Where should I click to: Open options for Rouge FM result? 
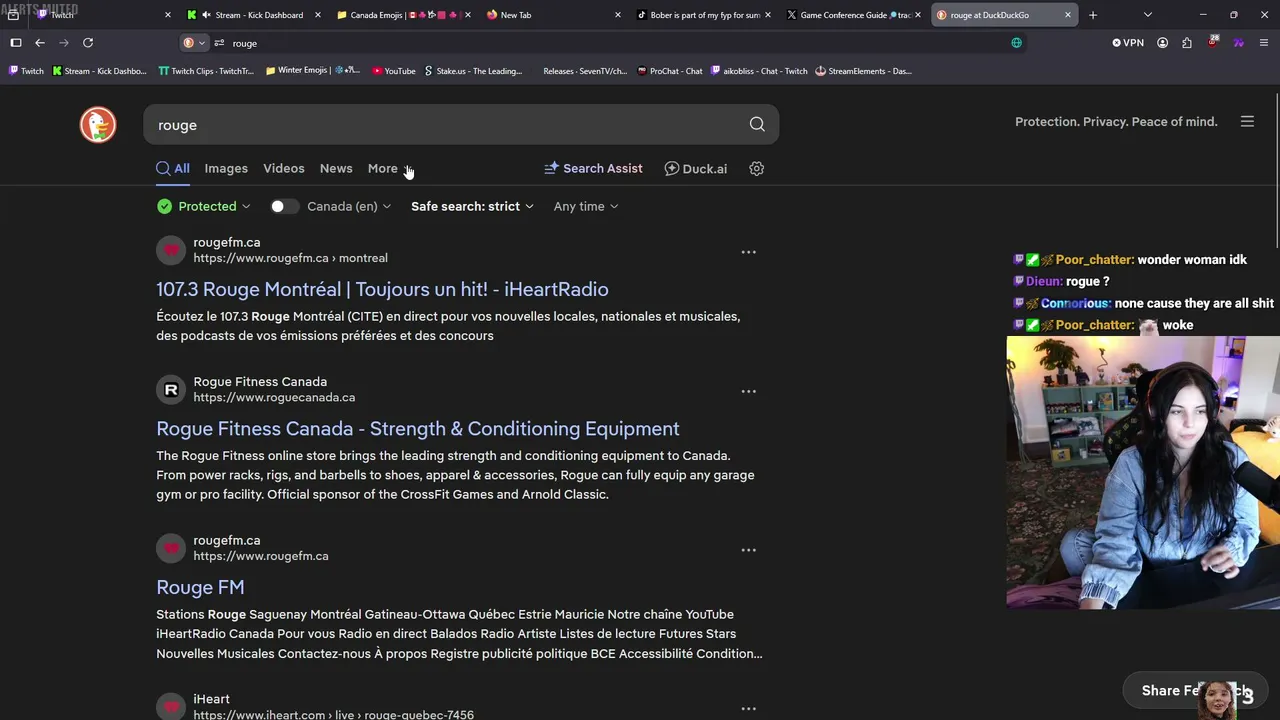748,550
